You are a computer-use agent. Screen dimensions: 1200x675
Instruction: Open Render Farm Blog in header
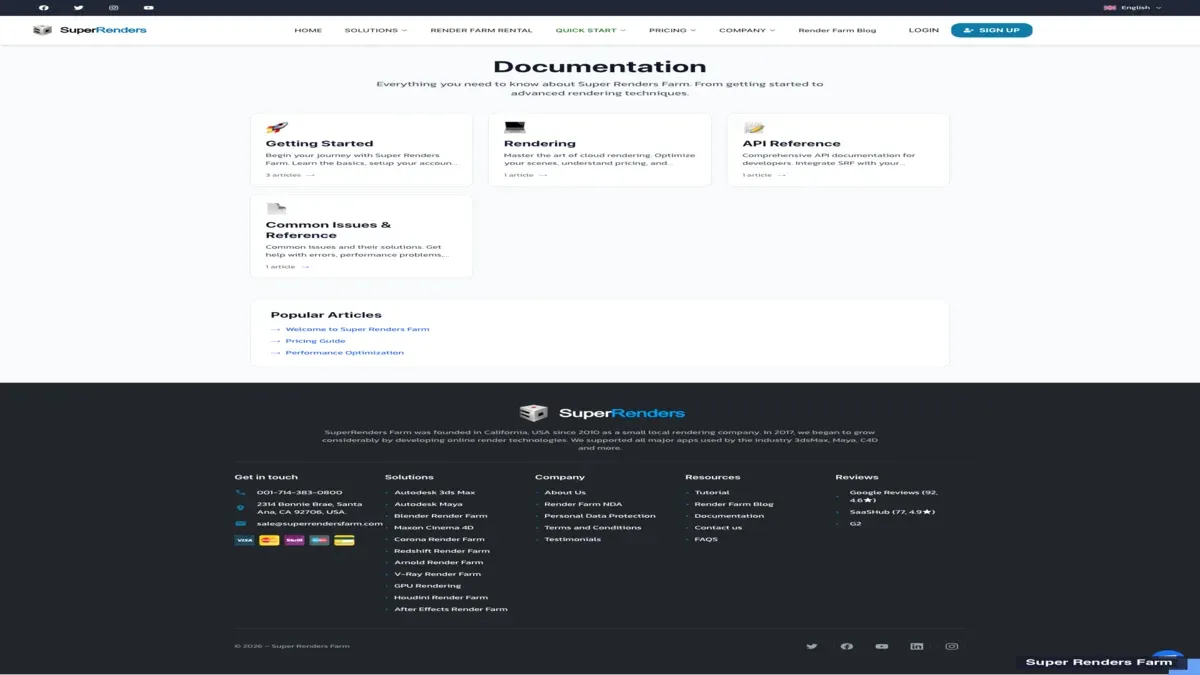pos(837,30)
